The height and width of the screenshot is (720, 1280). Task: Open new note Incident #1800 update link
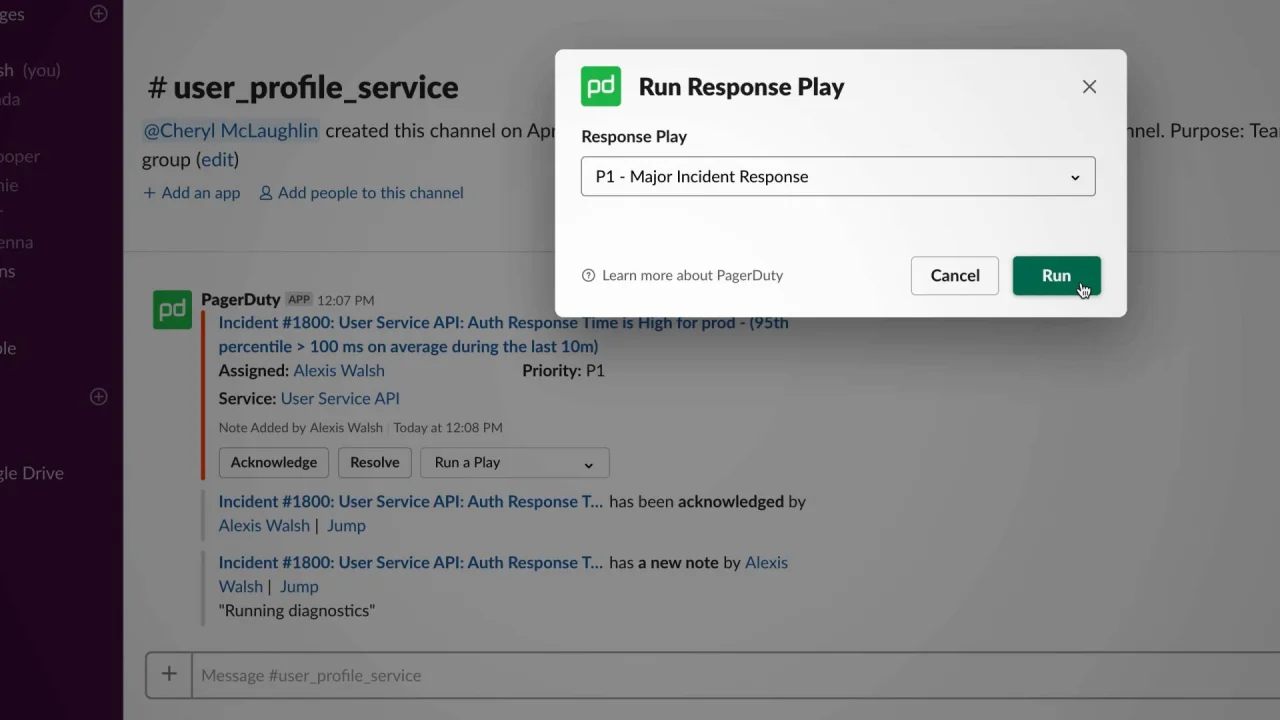tap(411, 562)
